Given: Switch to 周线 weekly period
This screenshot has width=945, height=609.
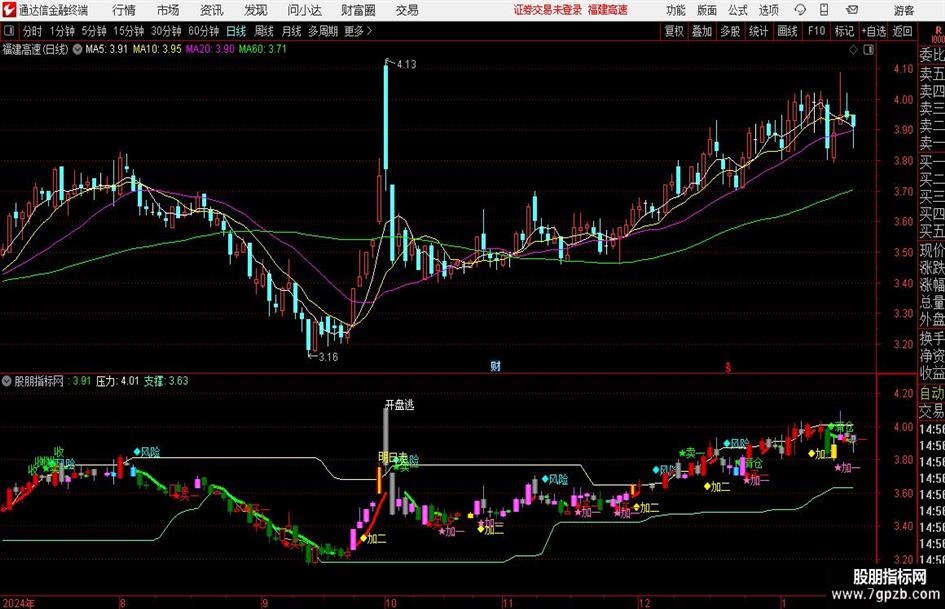Looking at the screenshot, I should tap(264, 31).
